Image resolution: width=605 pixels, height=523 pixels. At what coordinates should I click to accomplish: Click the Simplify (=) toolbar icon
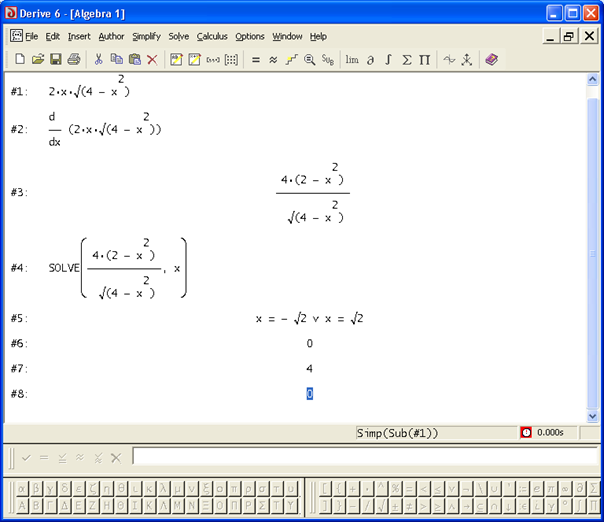256,60
